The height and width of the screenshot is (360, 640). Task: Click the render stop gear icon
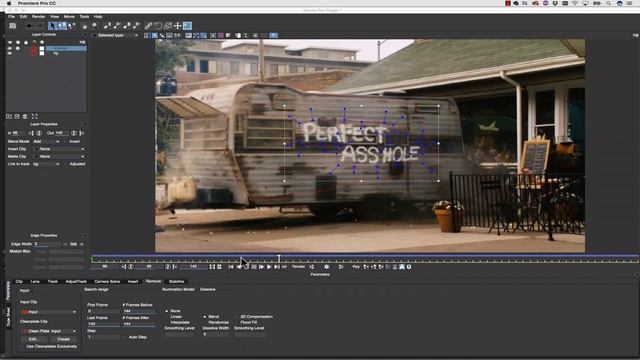click(x=327, y=267)
